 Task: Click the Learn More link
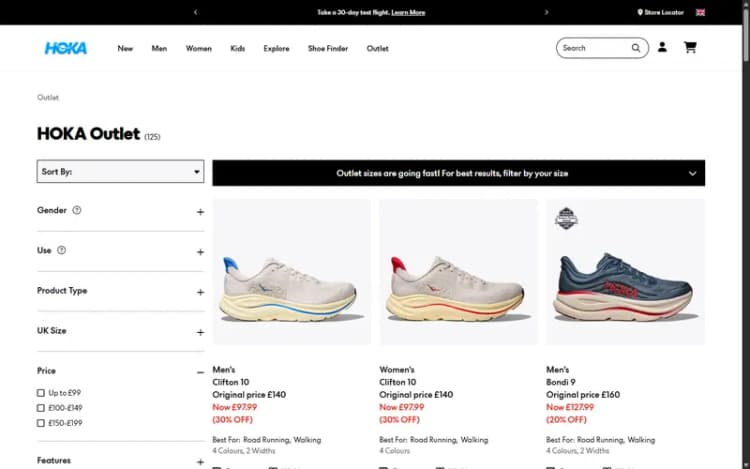pyautogui.click(x=408, y=12)
